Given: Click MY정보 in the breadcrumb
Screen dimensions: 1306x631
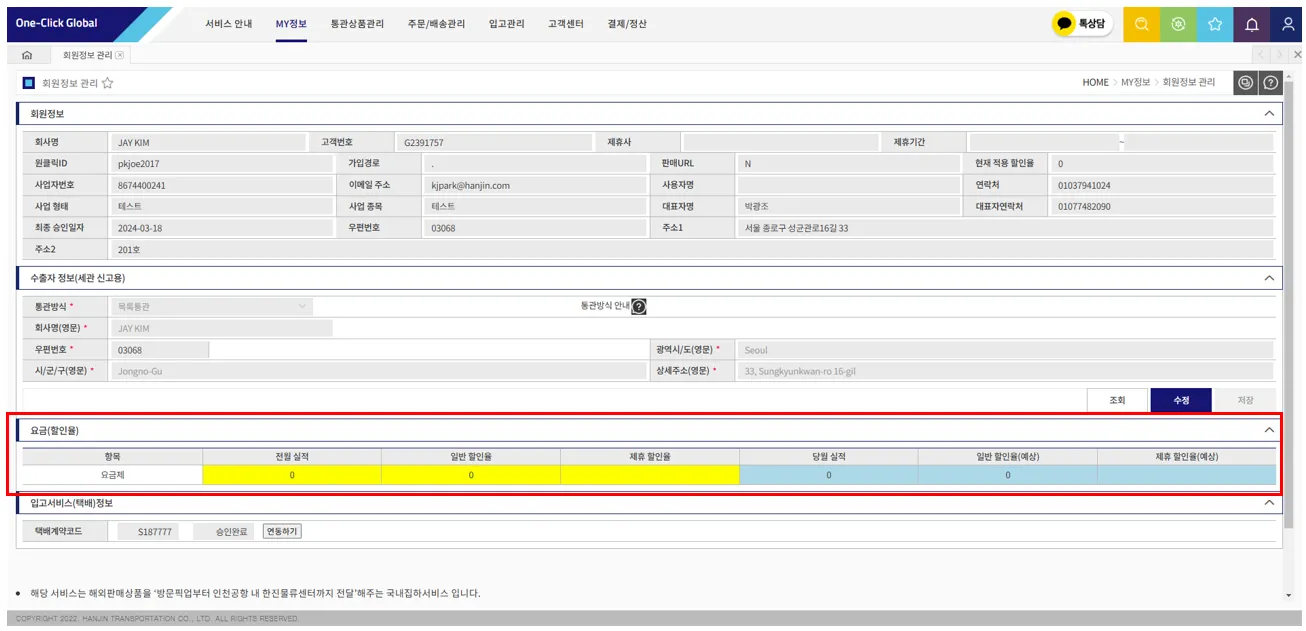Looking at the screenshot, I should (1136, 83).
